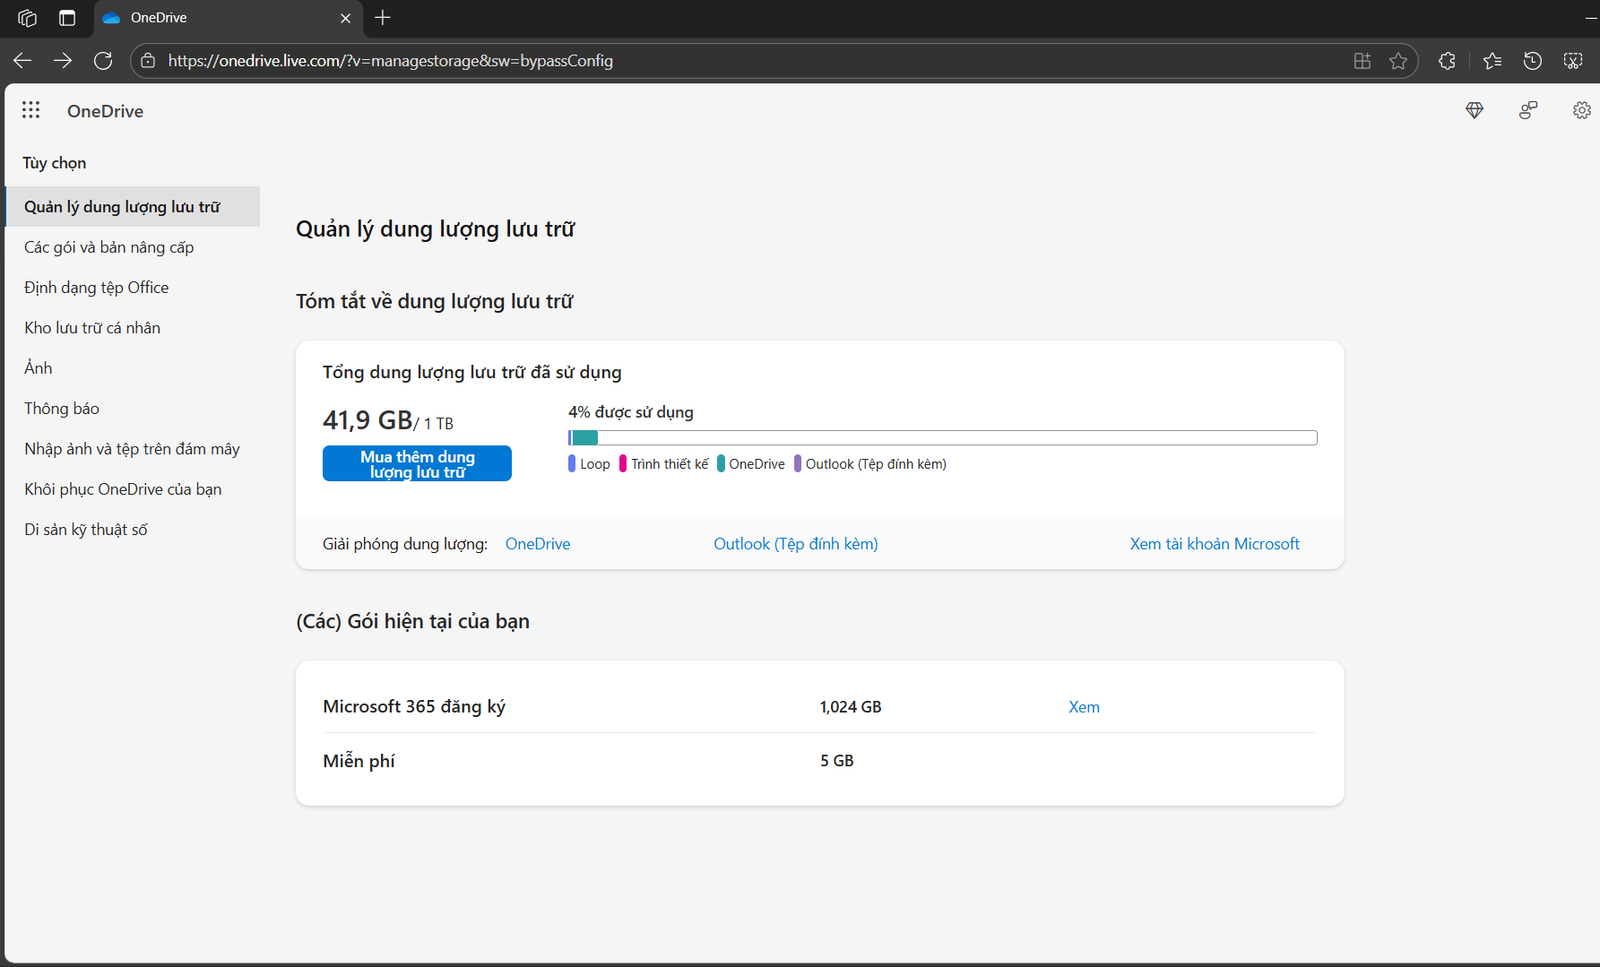
Task: Click Xem link for Microsoft 365 plan
Action: (1084, 707)
